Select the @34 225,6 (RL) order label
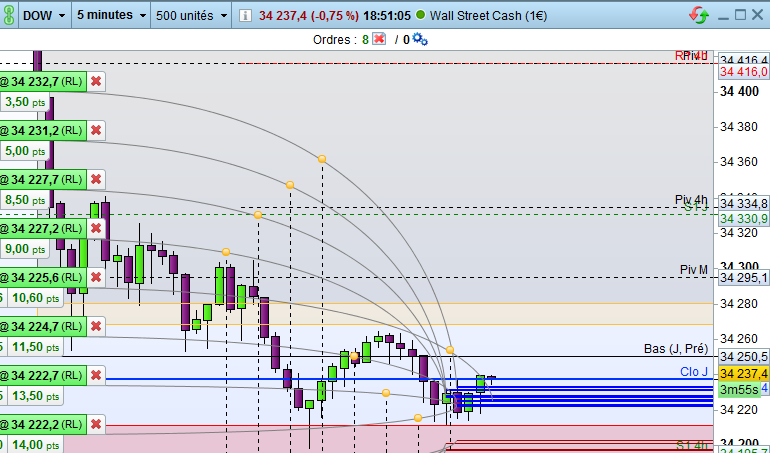The image size is (770, 453). click(x=43, y=278)
